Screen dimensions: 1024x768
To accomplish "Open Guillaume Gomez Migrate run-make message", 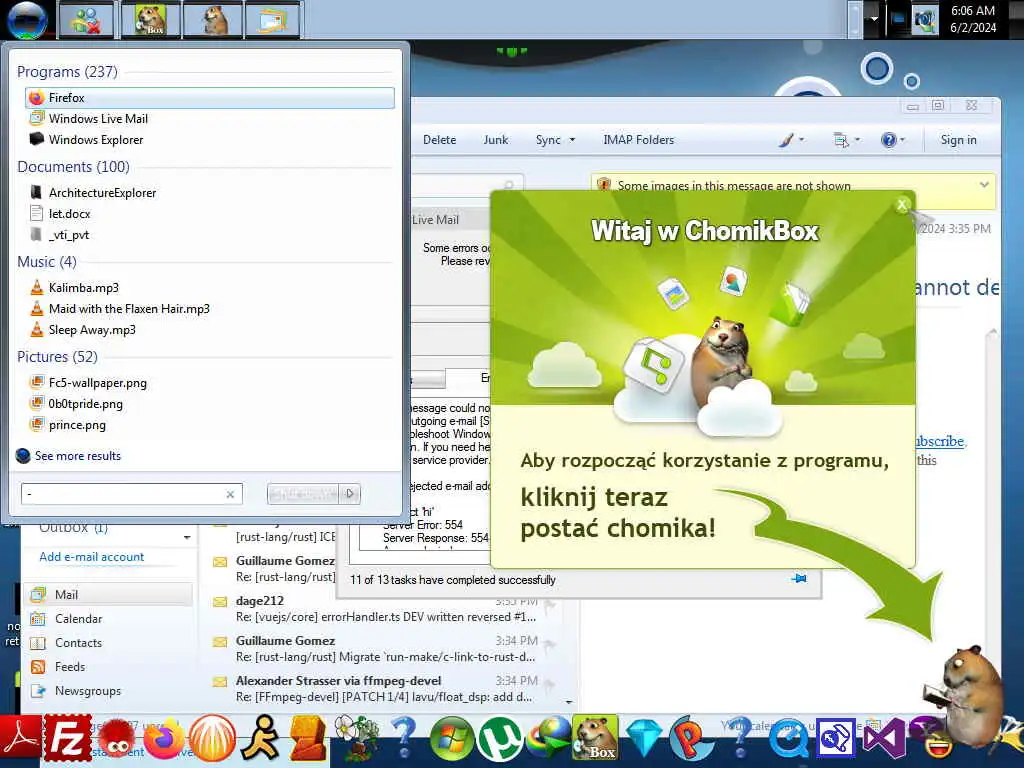I will pyautogui.click(x=385, y=648).
